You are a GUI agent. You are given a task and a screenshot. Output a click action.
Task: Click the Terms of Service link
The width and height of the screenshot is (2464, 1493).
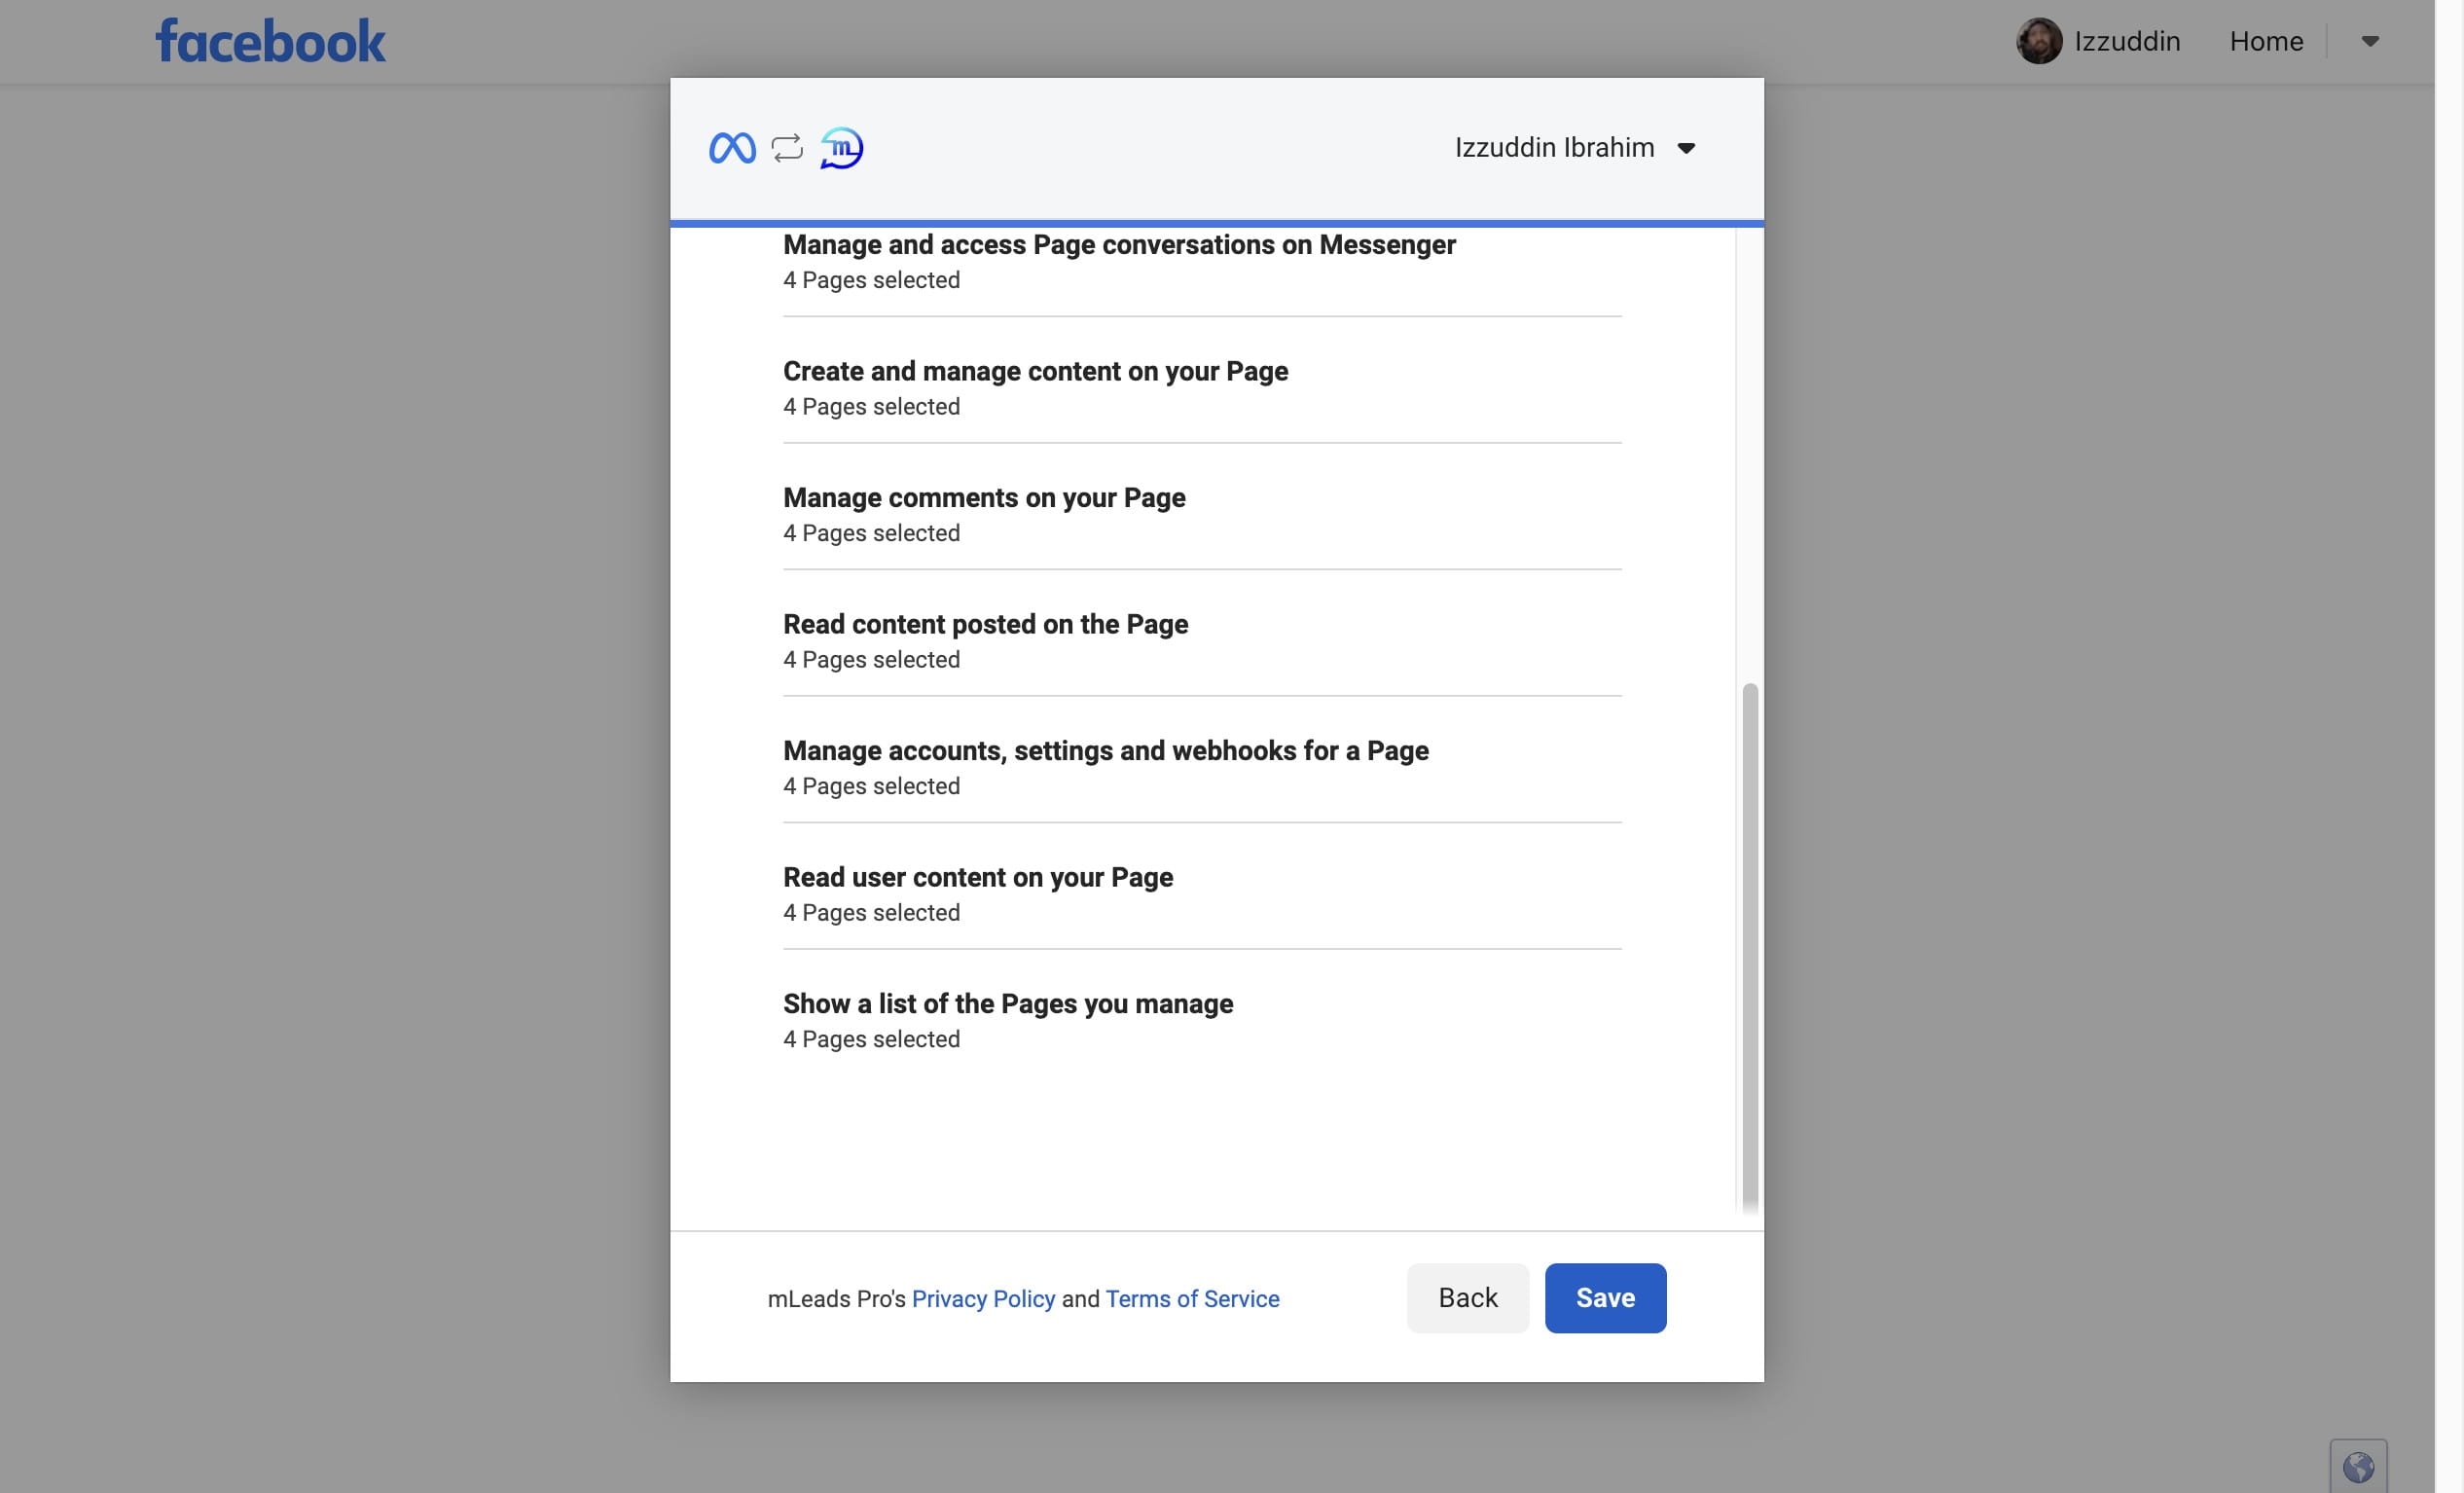[1191, 1297]
